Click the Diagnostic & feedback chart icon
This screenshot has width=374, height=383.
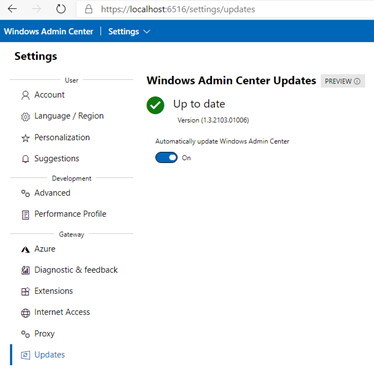pyautogui.click(x=25, y=270)
